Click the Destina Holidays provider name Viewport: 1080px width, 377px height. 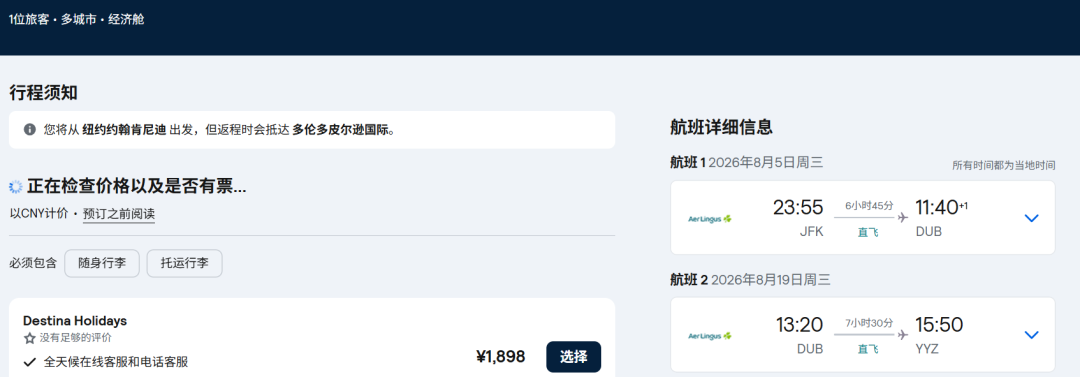75,320
